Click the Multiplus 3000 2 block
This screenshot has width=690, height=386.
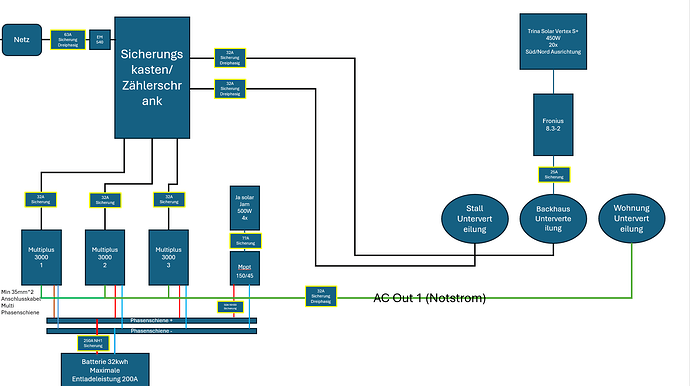(x=105, y=257)
